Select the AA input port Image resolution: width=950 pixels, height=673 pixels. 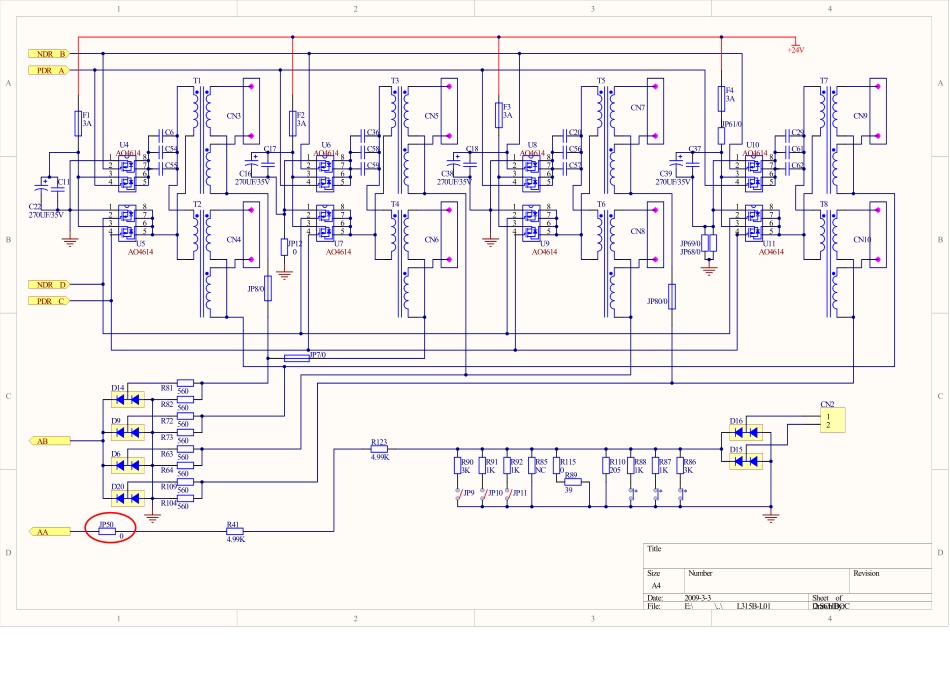point(46,532)
